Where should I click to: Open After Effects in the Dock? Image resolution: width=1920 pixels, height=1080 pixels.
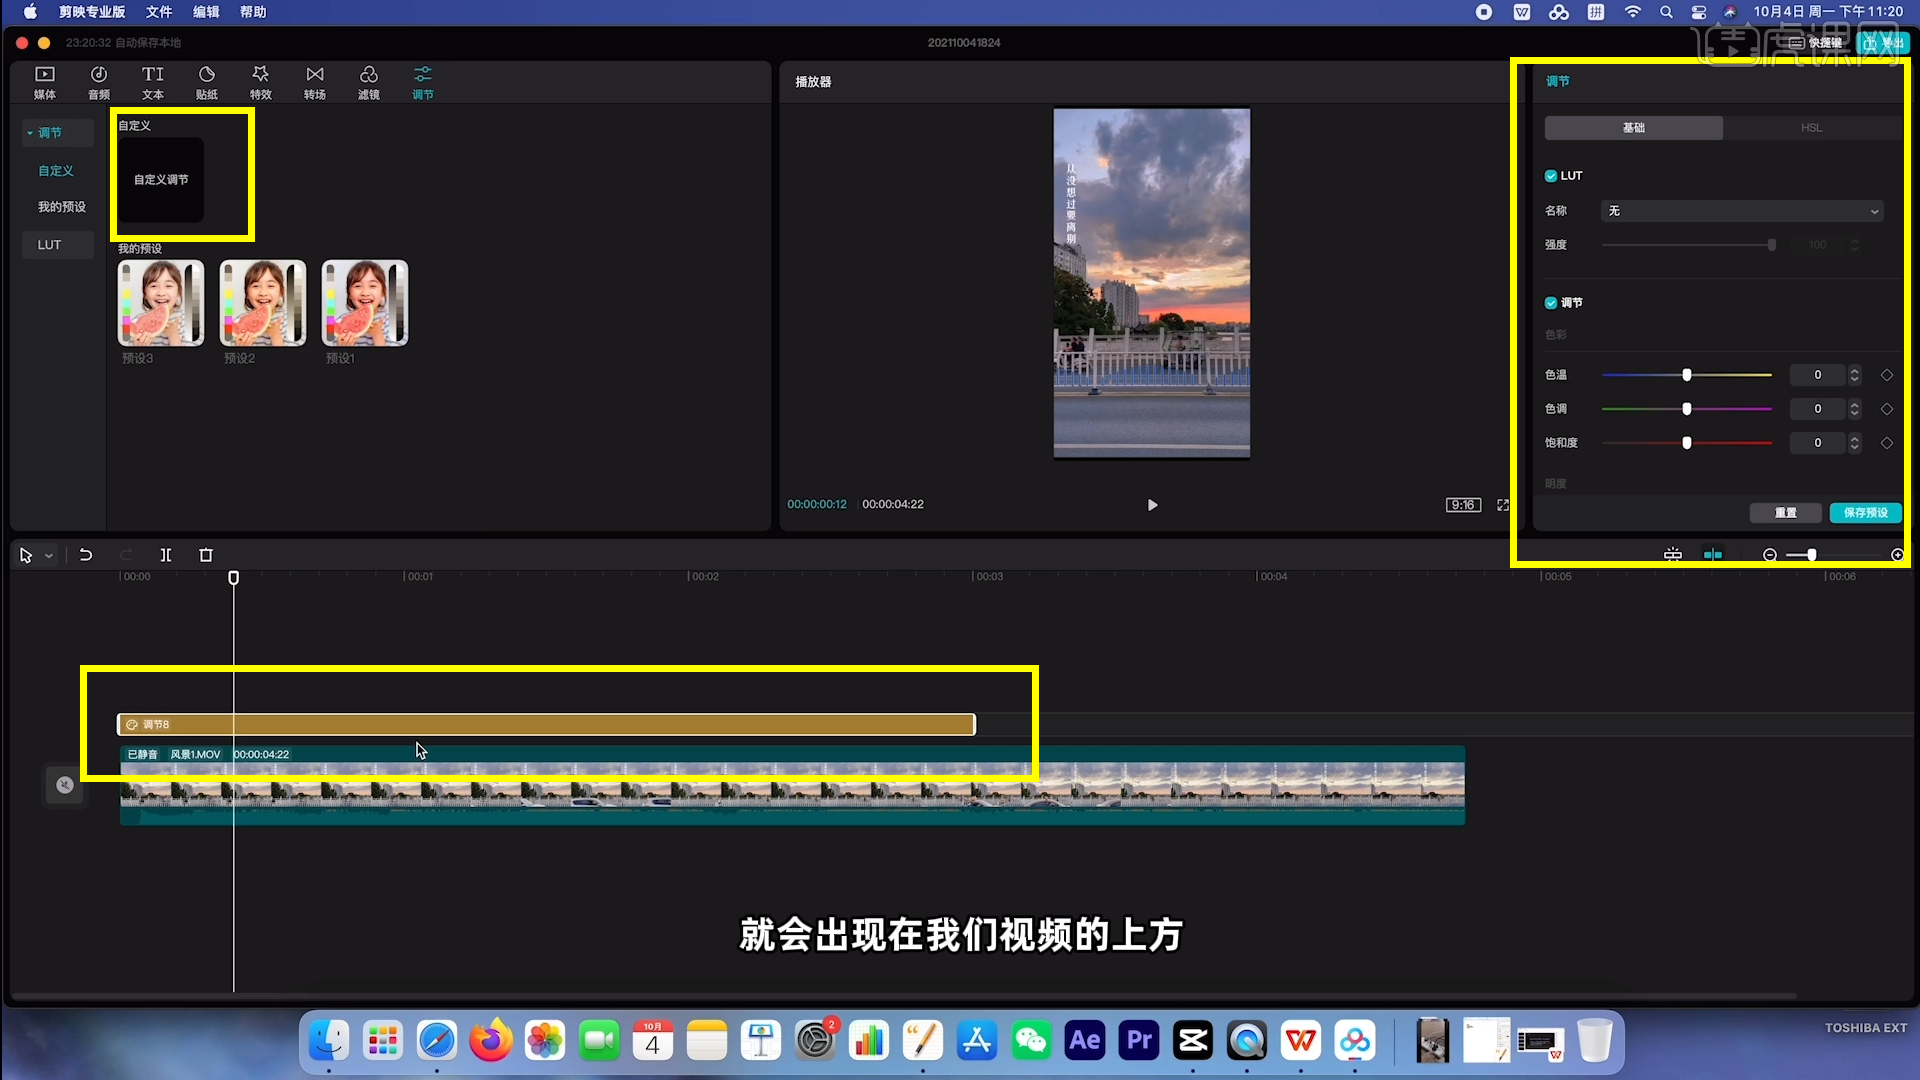1085,1041
